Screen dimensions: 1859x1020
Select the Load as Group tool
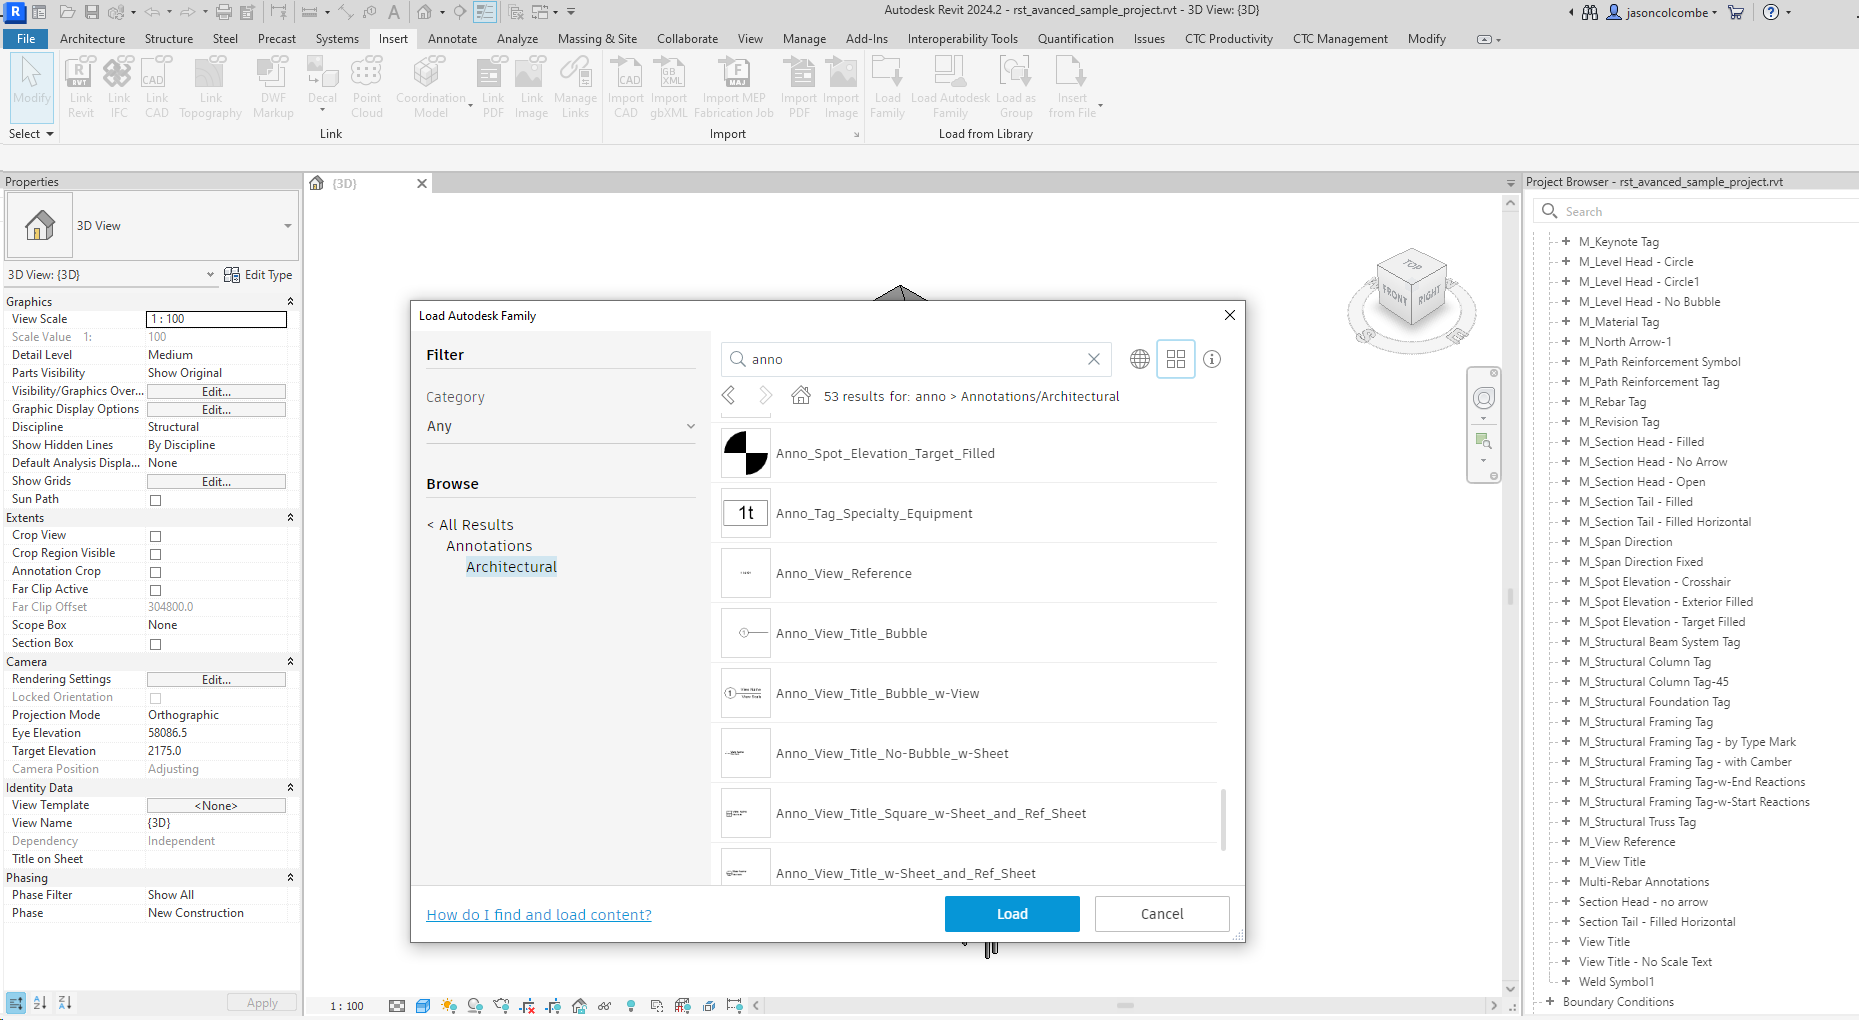1015,87
